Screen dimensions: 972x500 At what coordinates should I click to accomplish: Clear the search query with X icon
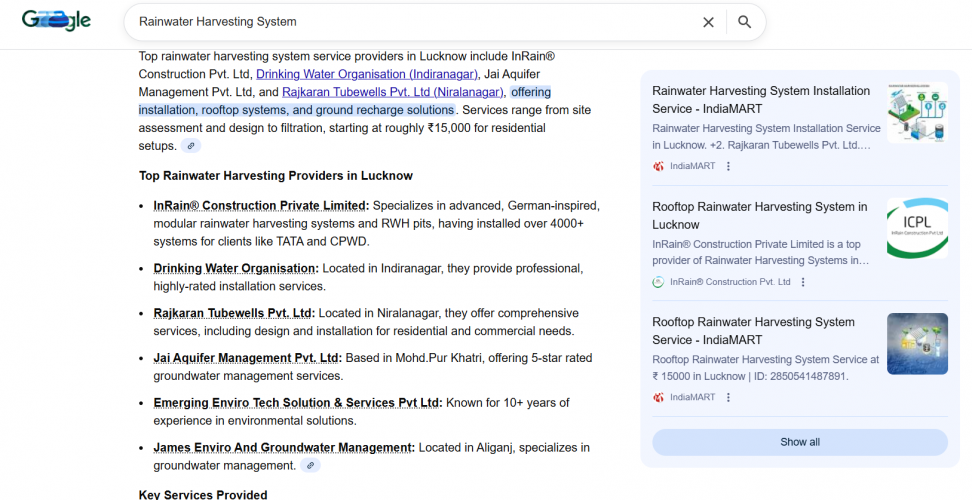click(x=708, y=22)
